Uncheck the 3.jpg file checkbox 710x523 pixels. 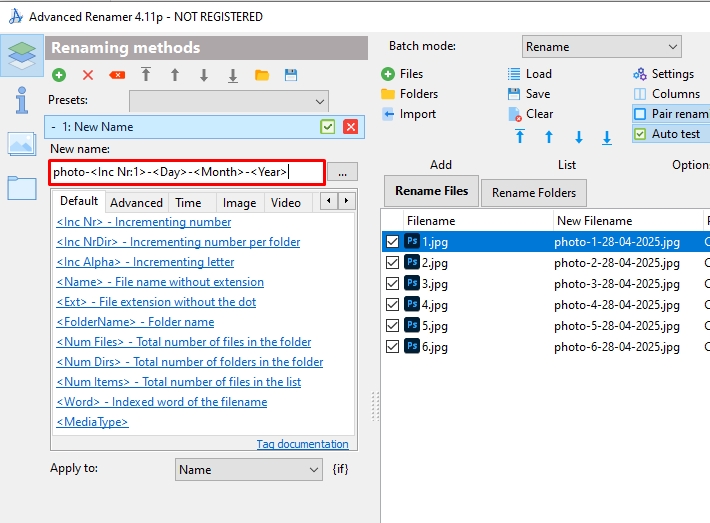[x=392, y=284]
